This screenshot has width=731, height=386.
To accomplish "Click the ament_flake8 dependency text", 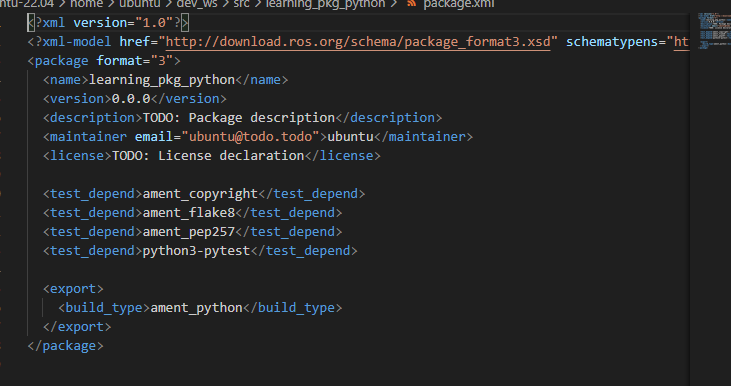I will [189, 213].
